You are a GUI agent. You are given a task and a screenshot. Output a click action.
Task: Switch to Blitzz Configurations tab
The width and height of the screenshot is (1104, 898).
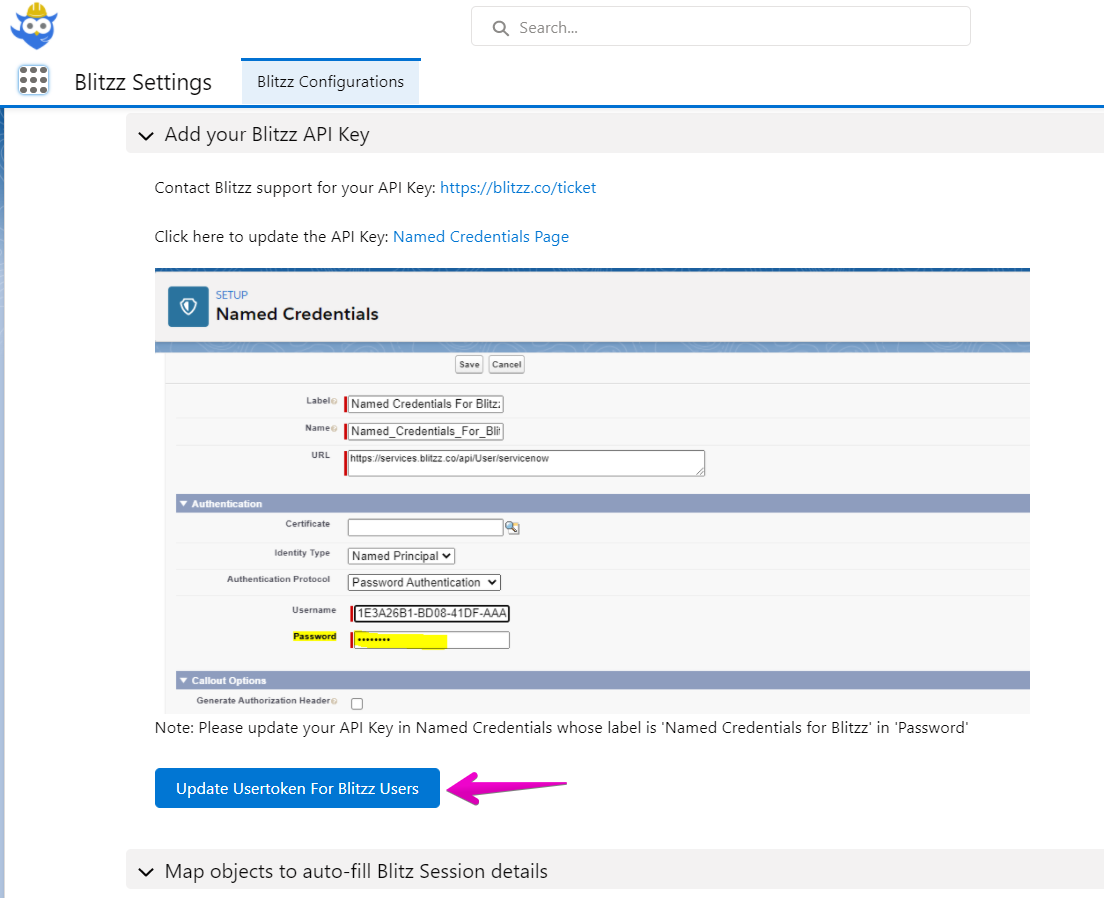[330, 82]
